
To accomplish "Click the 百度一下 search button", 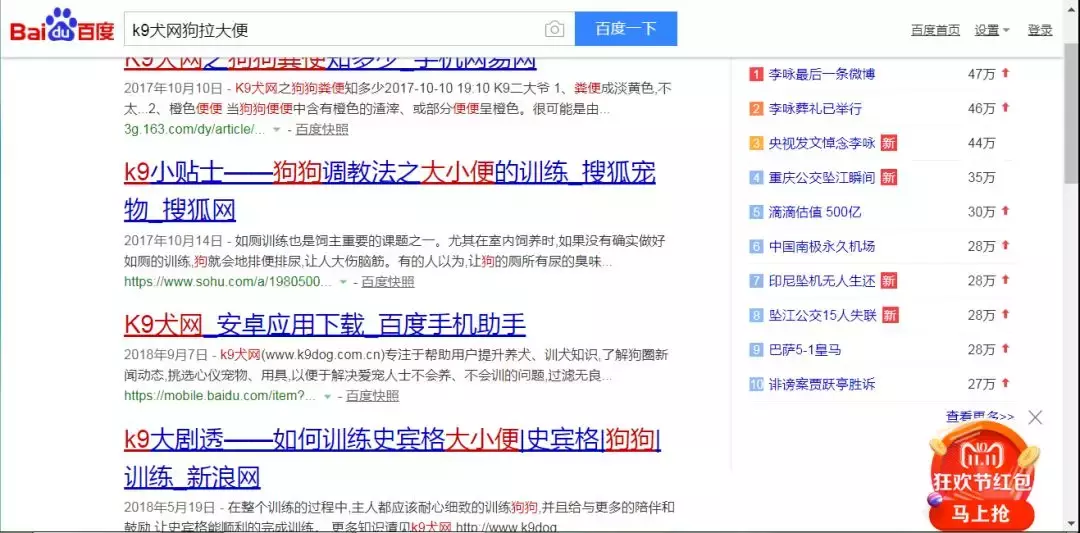I will pyautogui.click(x=625, y=29).
